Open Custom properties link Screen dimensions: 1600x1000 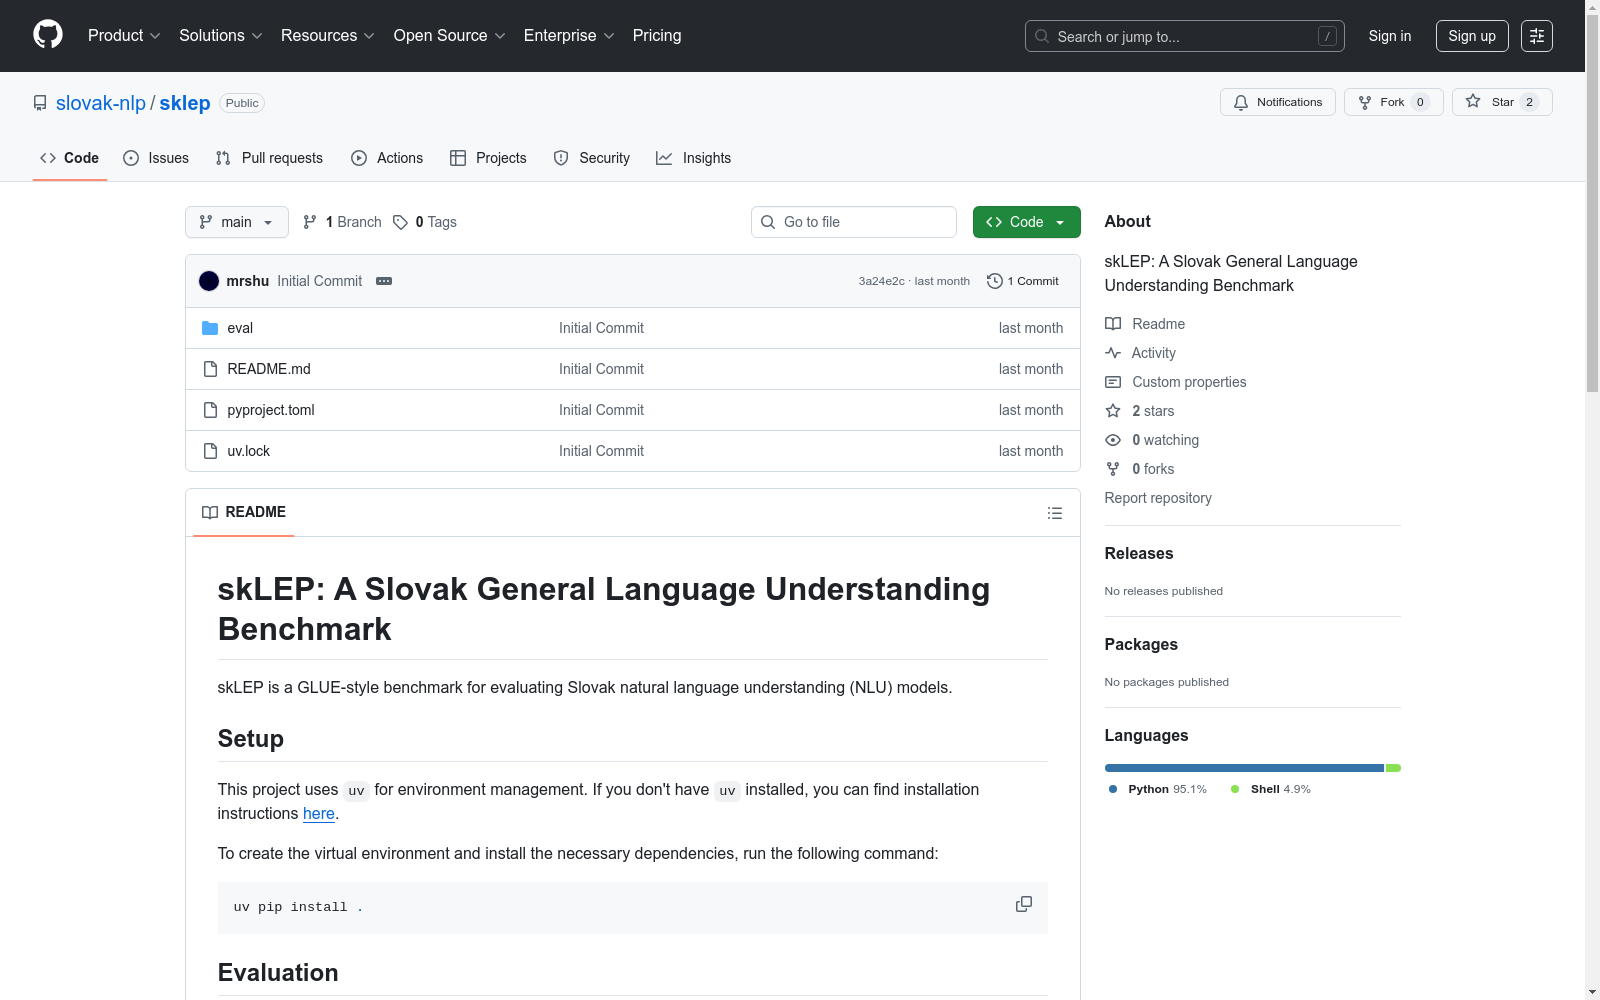point(1176,382)
